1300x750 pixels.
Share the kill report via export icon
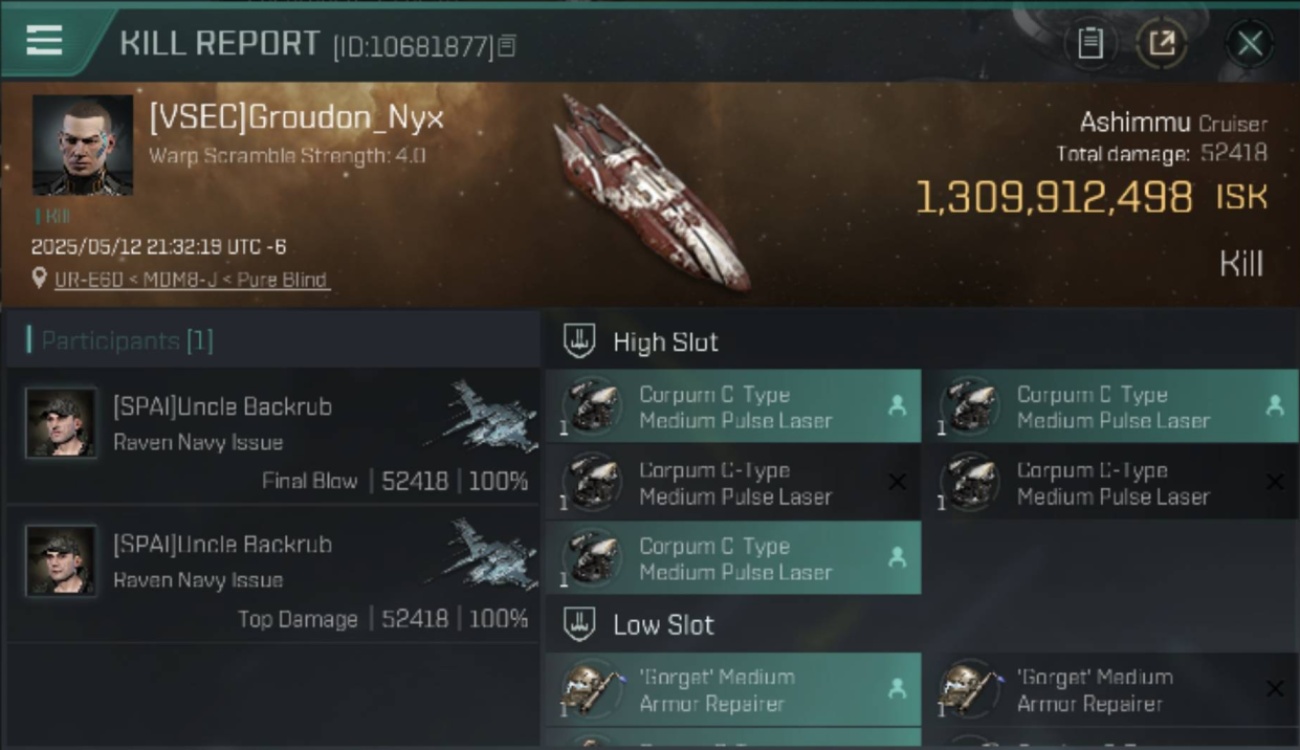click(x=1162, y=43)
